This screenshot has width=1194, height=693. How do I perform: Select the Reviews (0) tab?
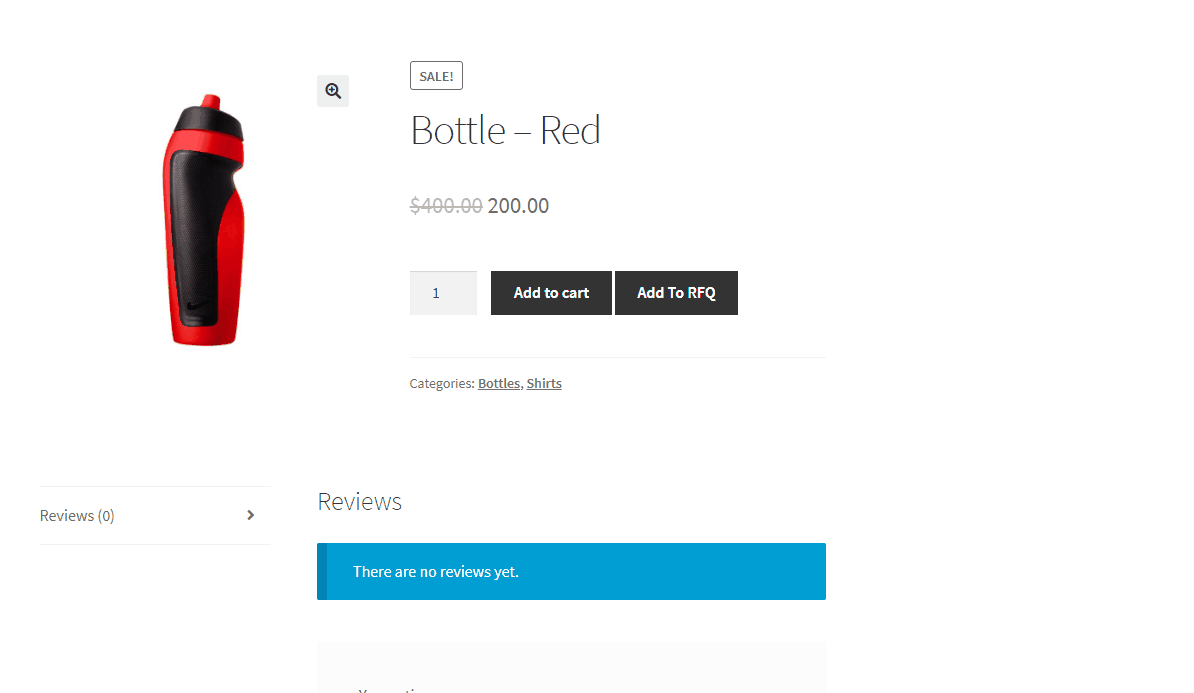(x=77, y=516)
